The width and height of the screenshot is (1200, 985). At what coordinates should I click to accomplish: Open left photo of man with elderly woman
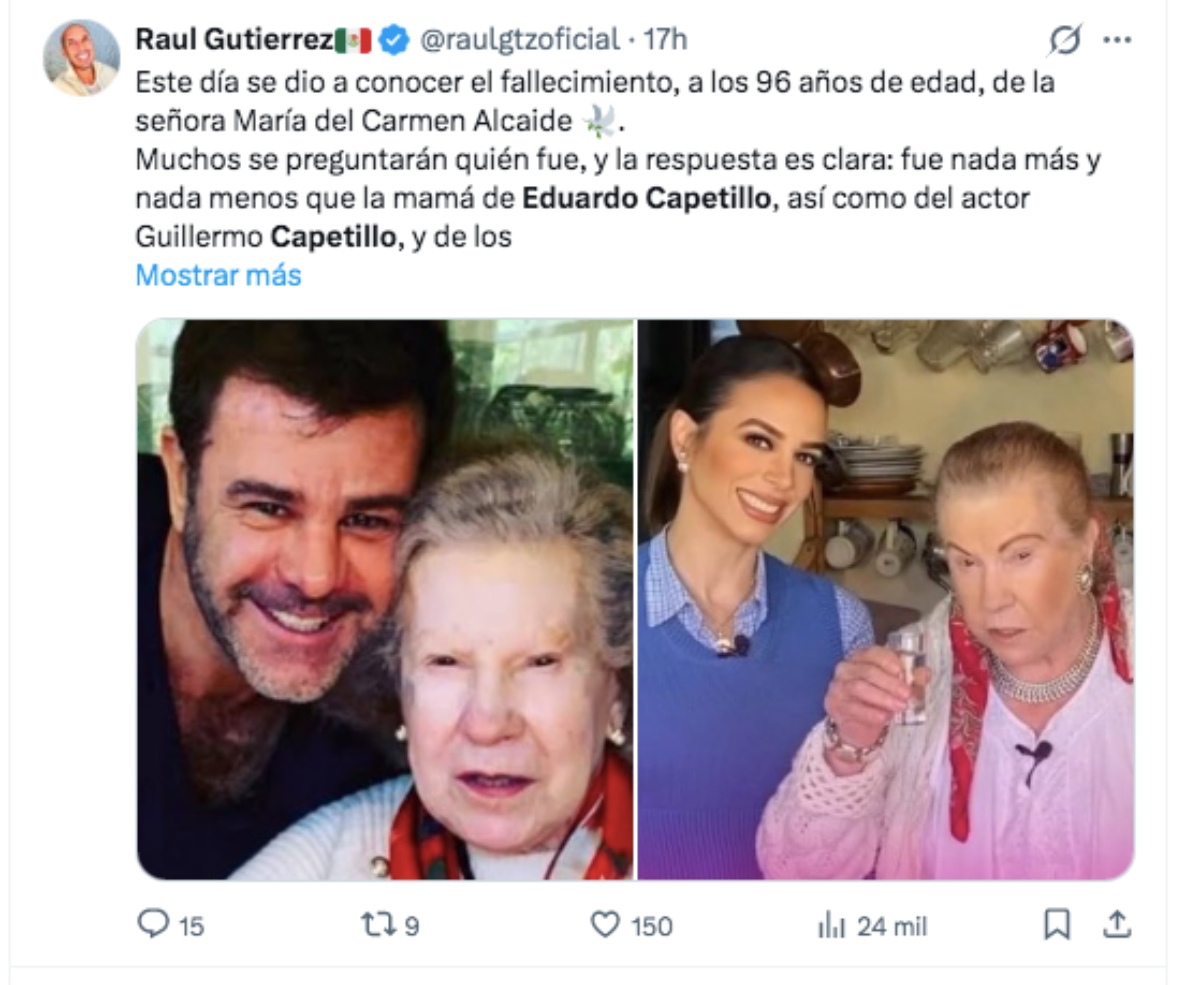[385, 599]
